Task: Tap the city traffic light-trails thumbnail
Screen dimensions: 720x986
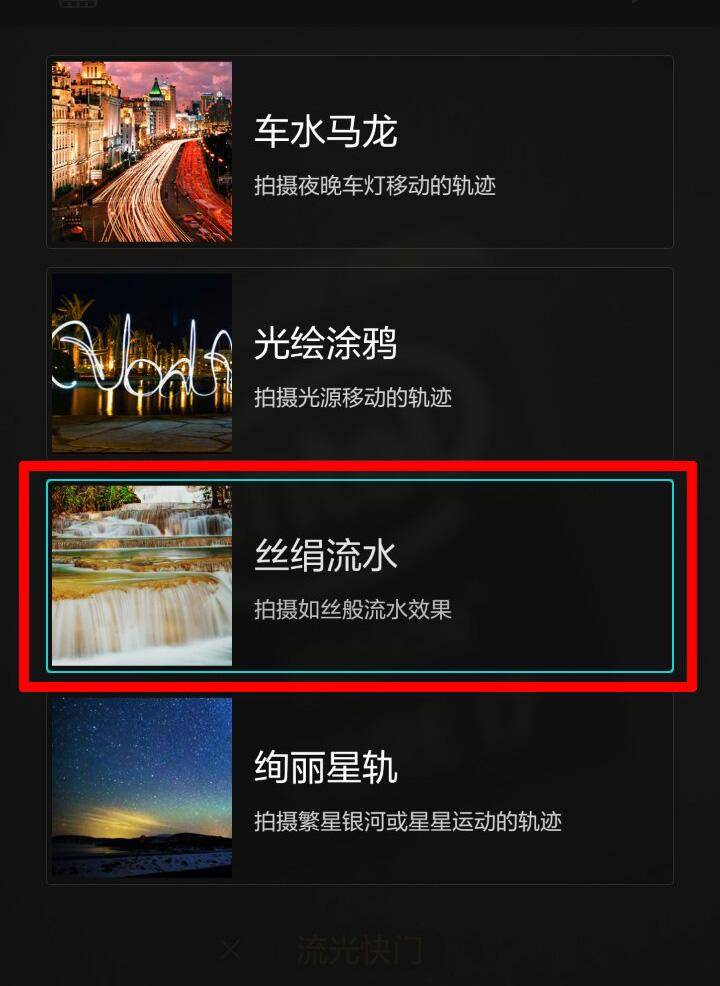Action: tap(142, 152)
